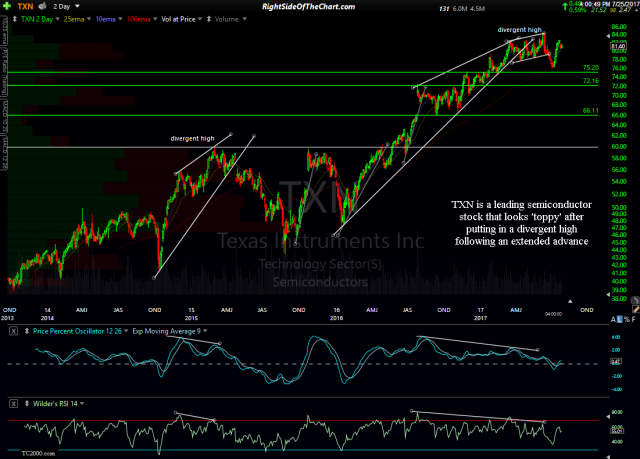This screenshot has width=640, height=459.
Task: Click the 75.20 horizontal support line label
Action: [x=590, y=68]
